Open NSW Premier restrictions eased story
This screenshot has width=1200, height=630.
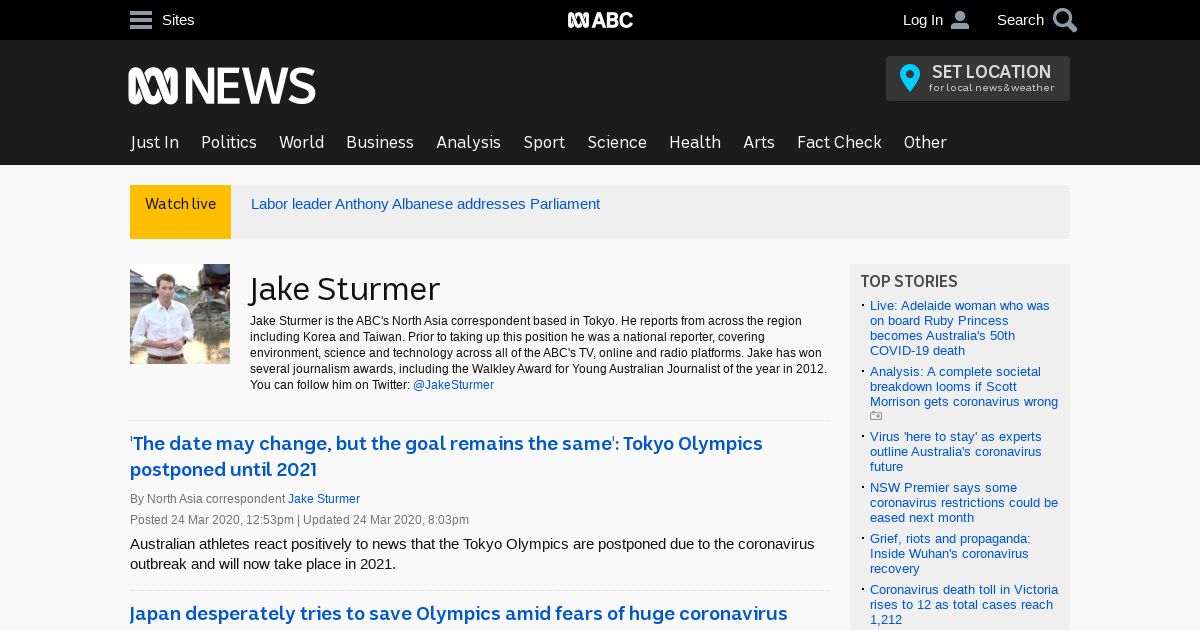(964, 503)
